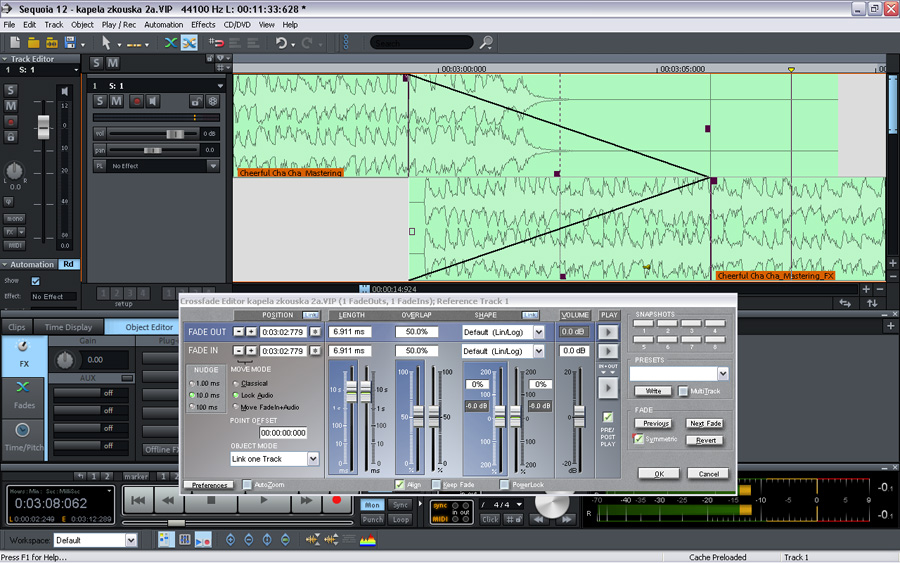
Task: Click the Undo arrow icon
Action: [x=282, y=43]
